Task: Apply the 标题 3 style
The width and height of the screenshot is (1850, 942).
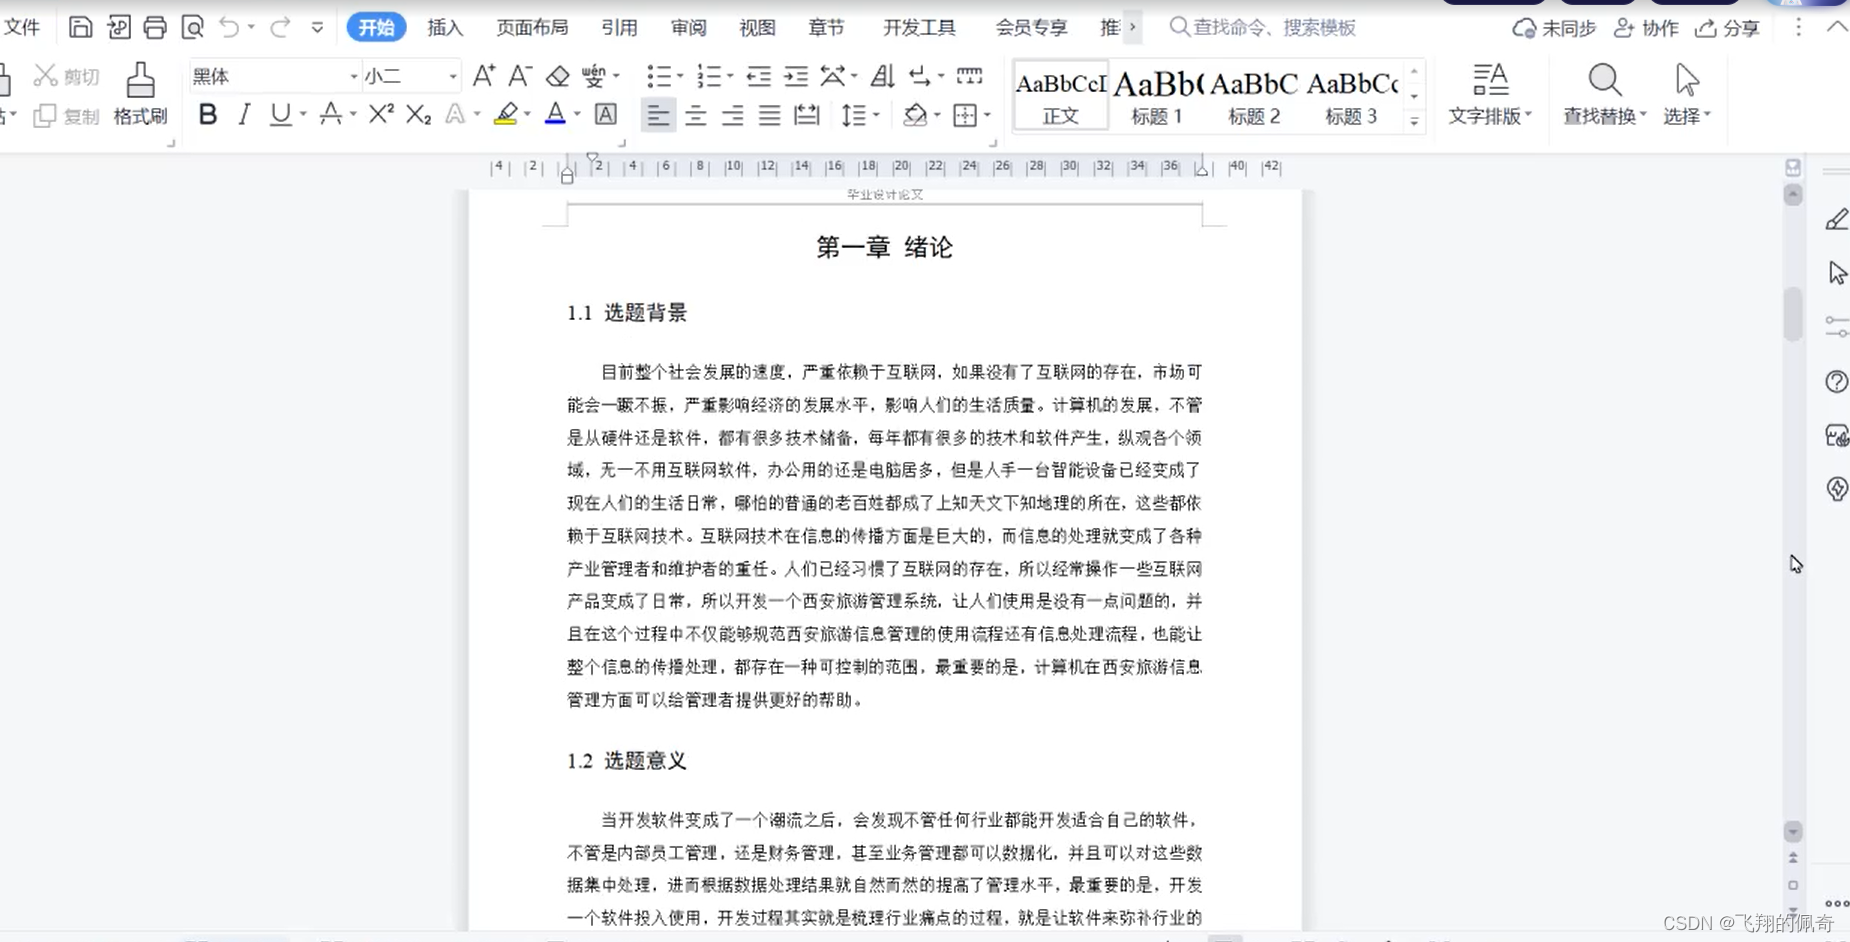Action: click(1351, 96)
